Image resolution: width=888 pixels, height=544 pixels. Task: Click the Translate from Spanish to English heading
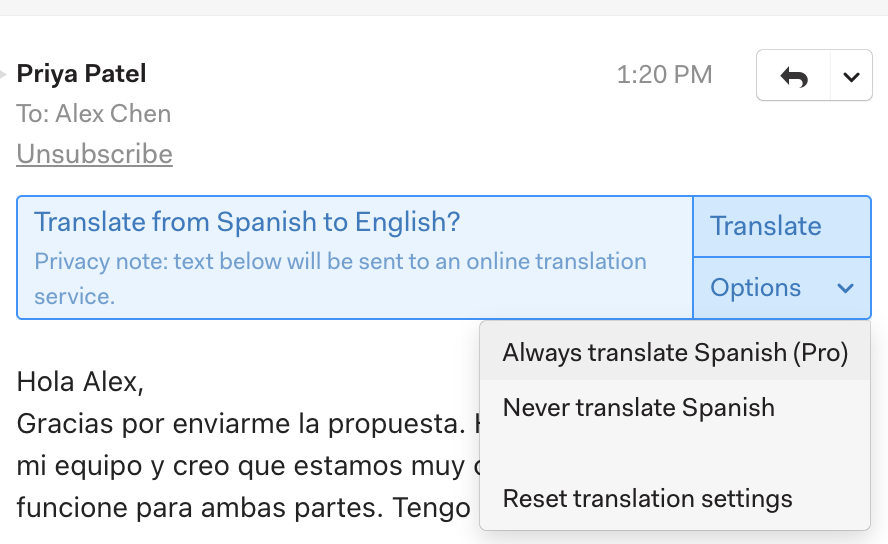pyautogui.click(x=247, y=222)
